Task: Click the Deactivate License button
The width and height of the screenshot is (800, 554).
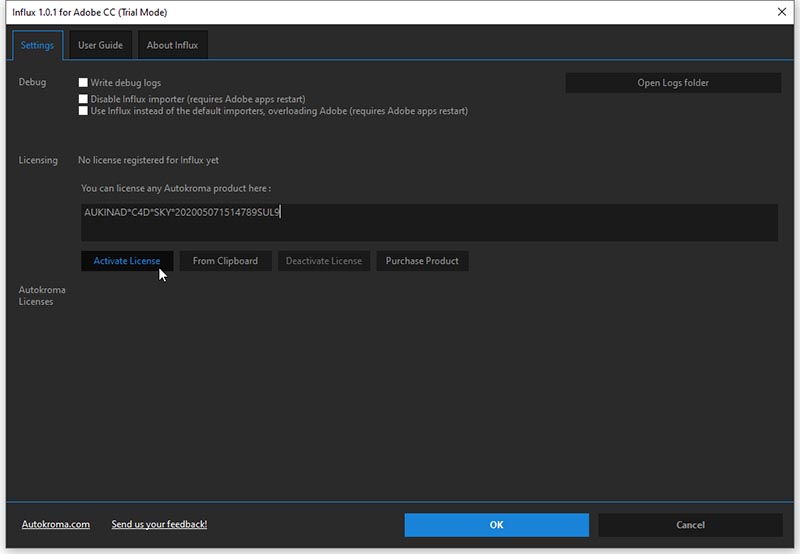Action: click(324, 261)
